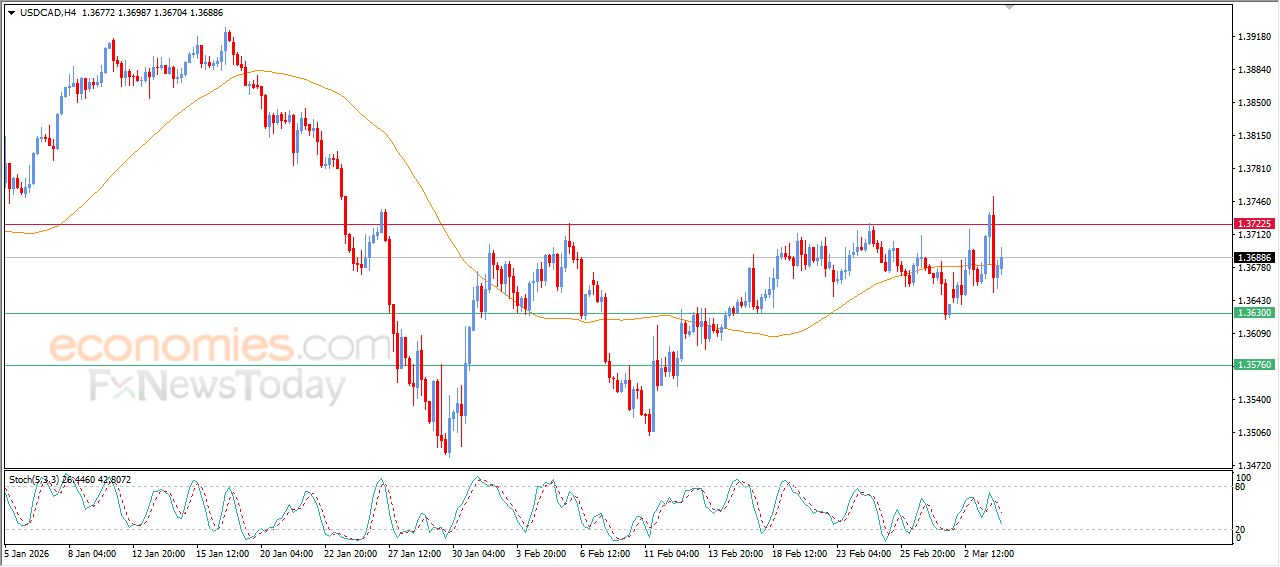Click the 30 Jan 04:00 time label
Screen dimensions: 1280x567
pos(477,553)
